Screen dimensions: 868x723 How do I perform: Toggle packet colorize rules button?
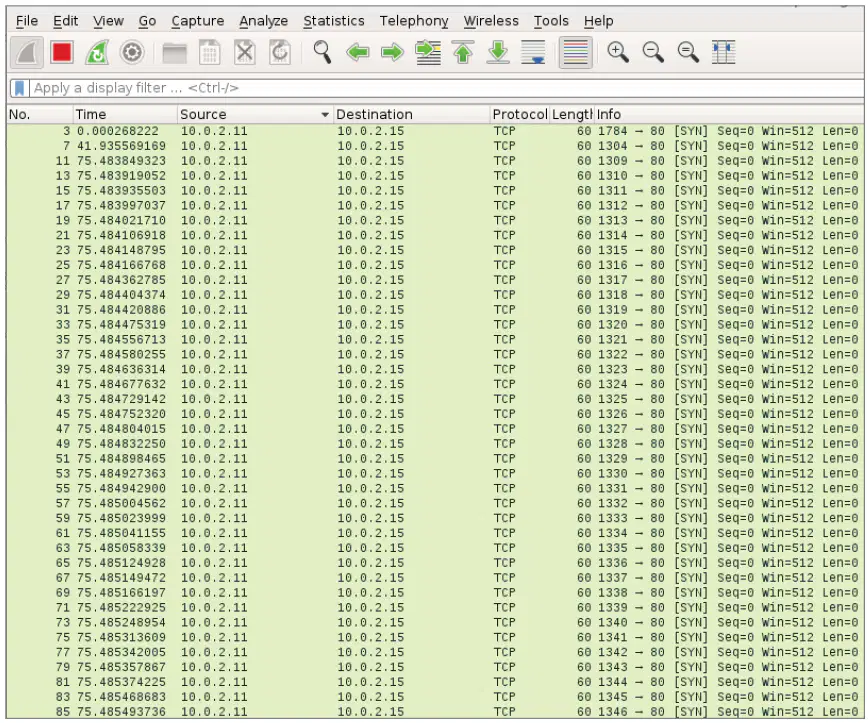tap(575, 53)
